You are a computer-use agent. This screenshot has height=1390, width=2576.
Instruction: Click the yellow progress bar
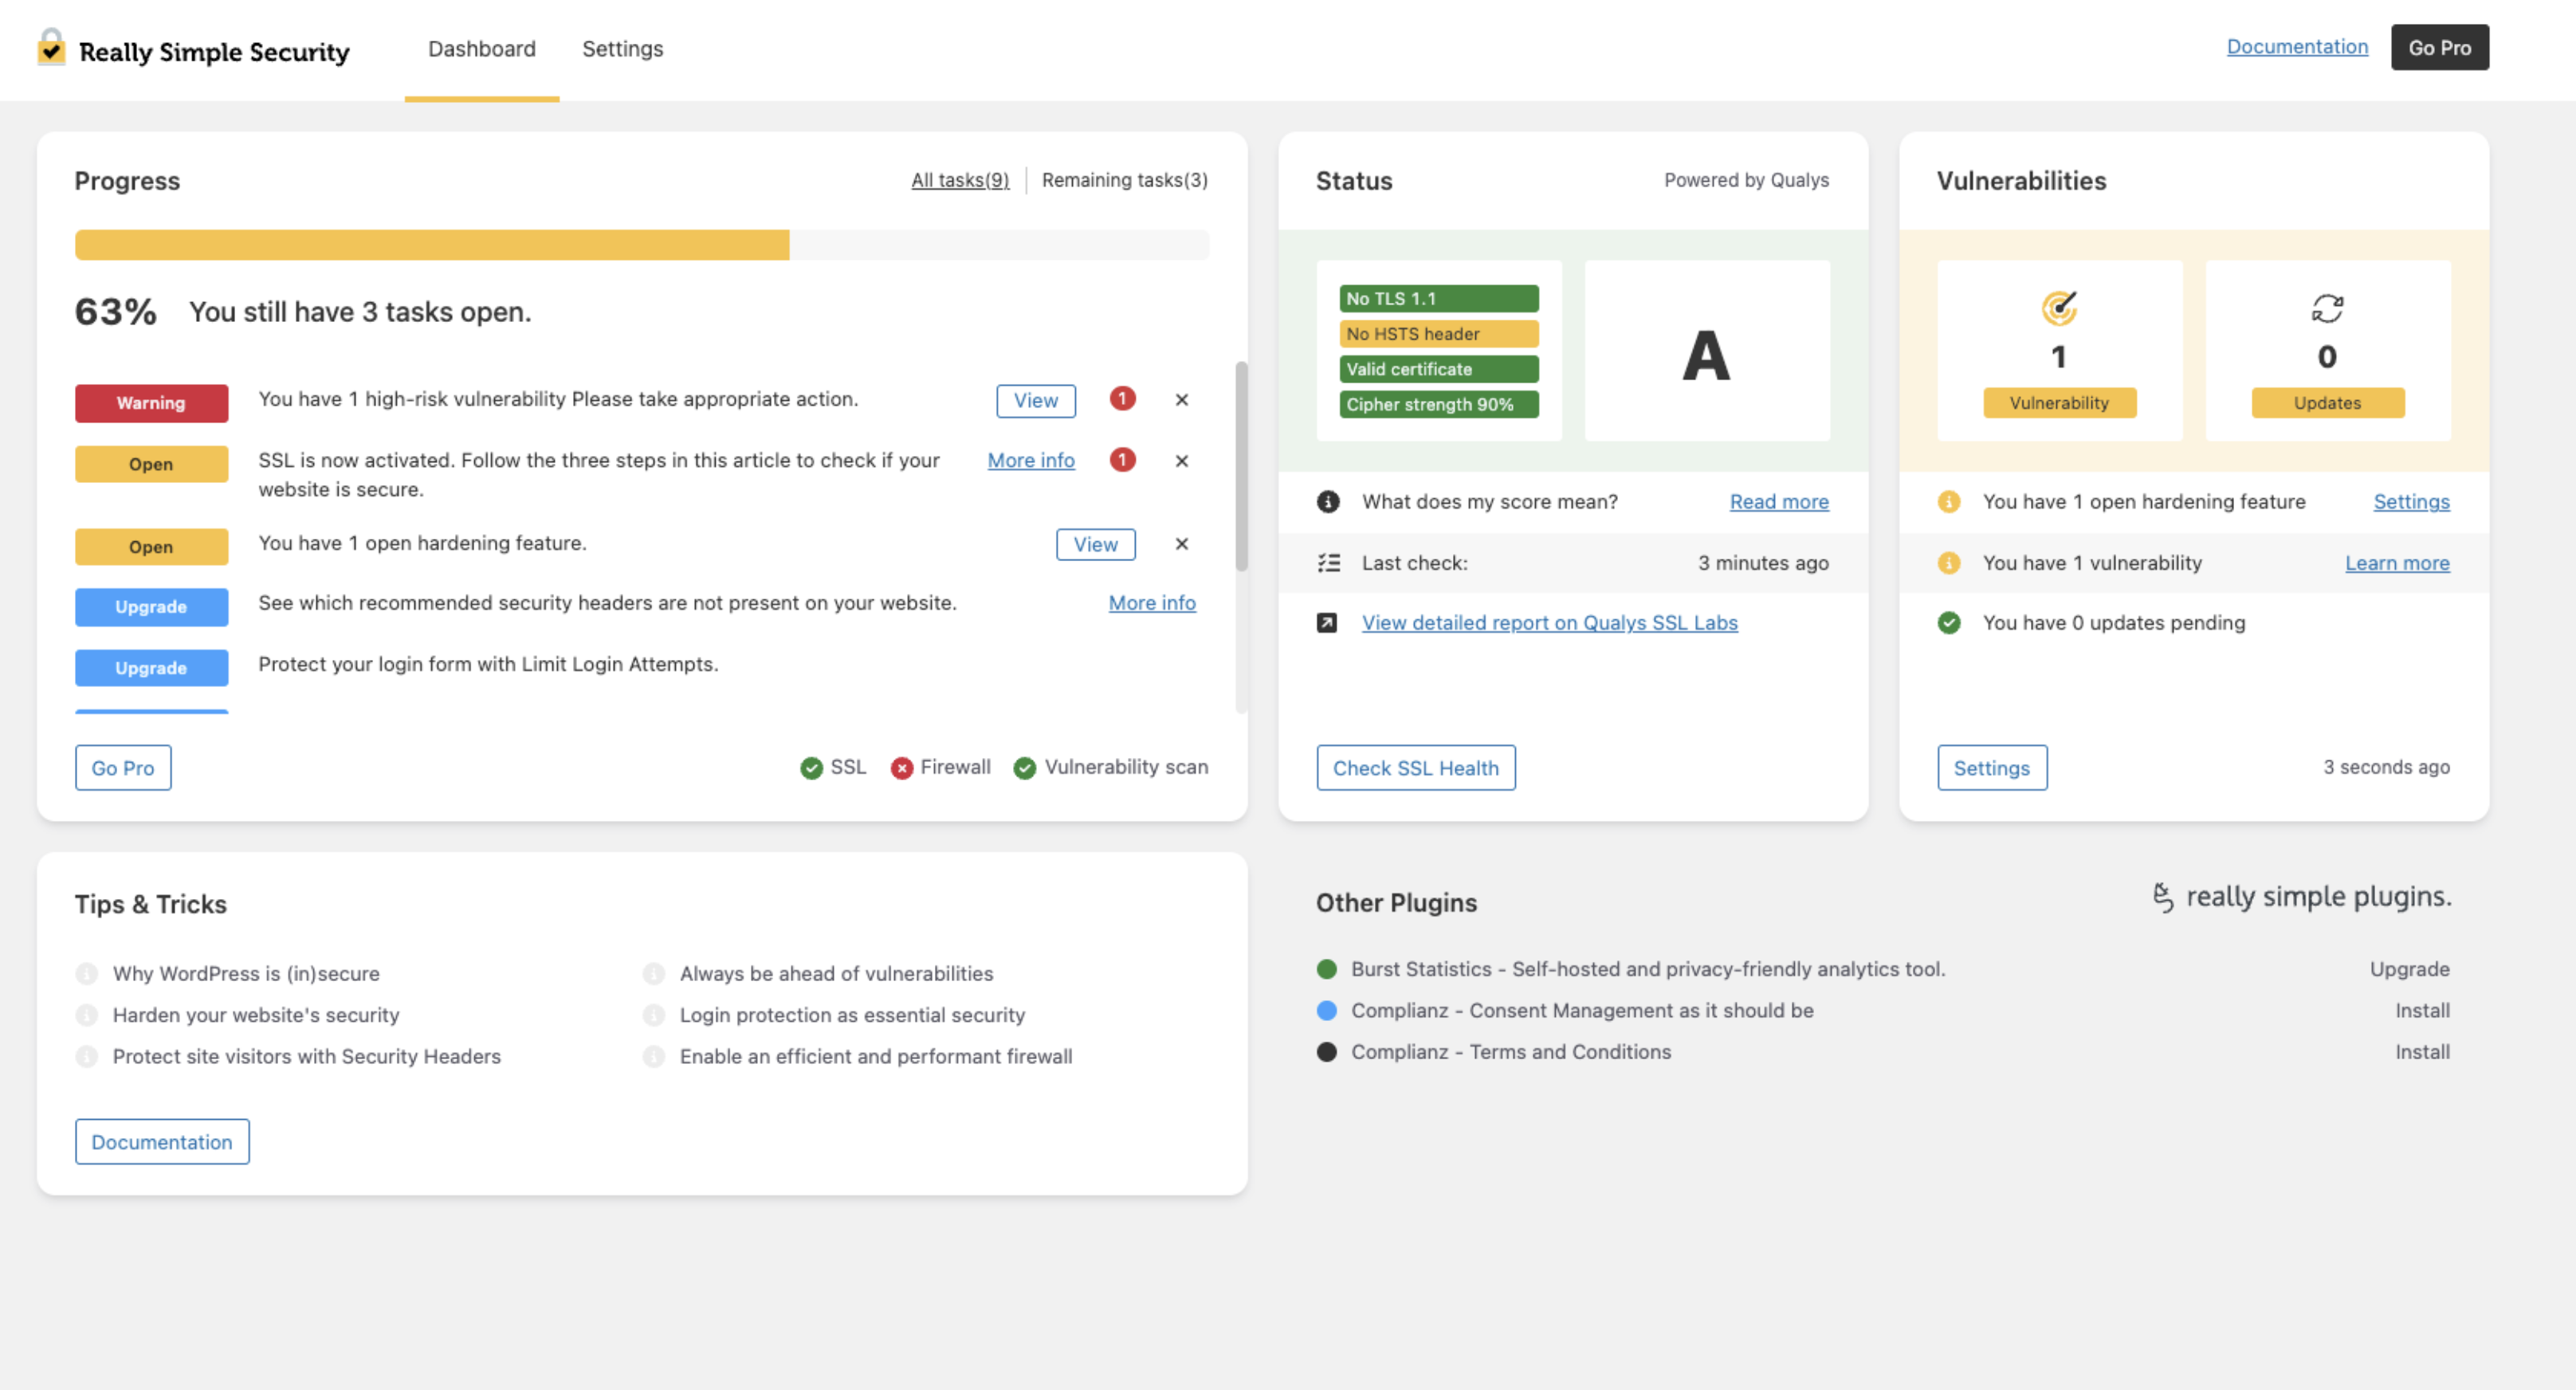(x=432, y=245)
